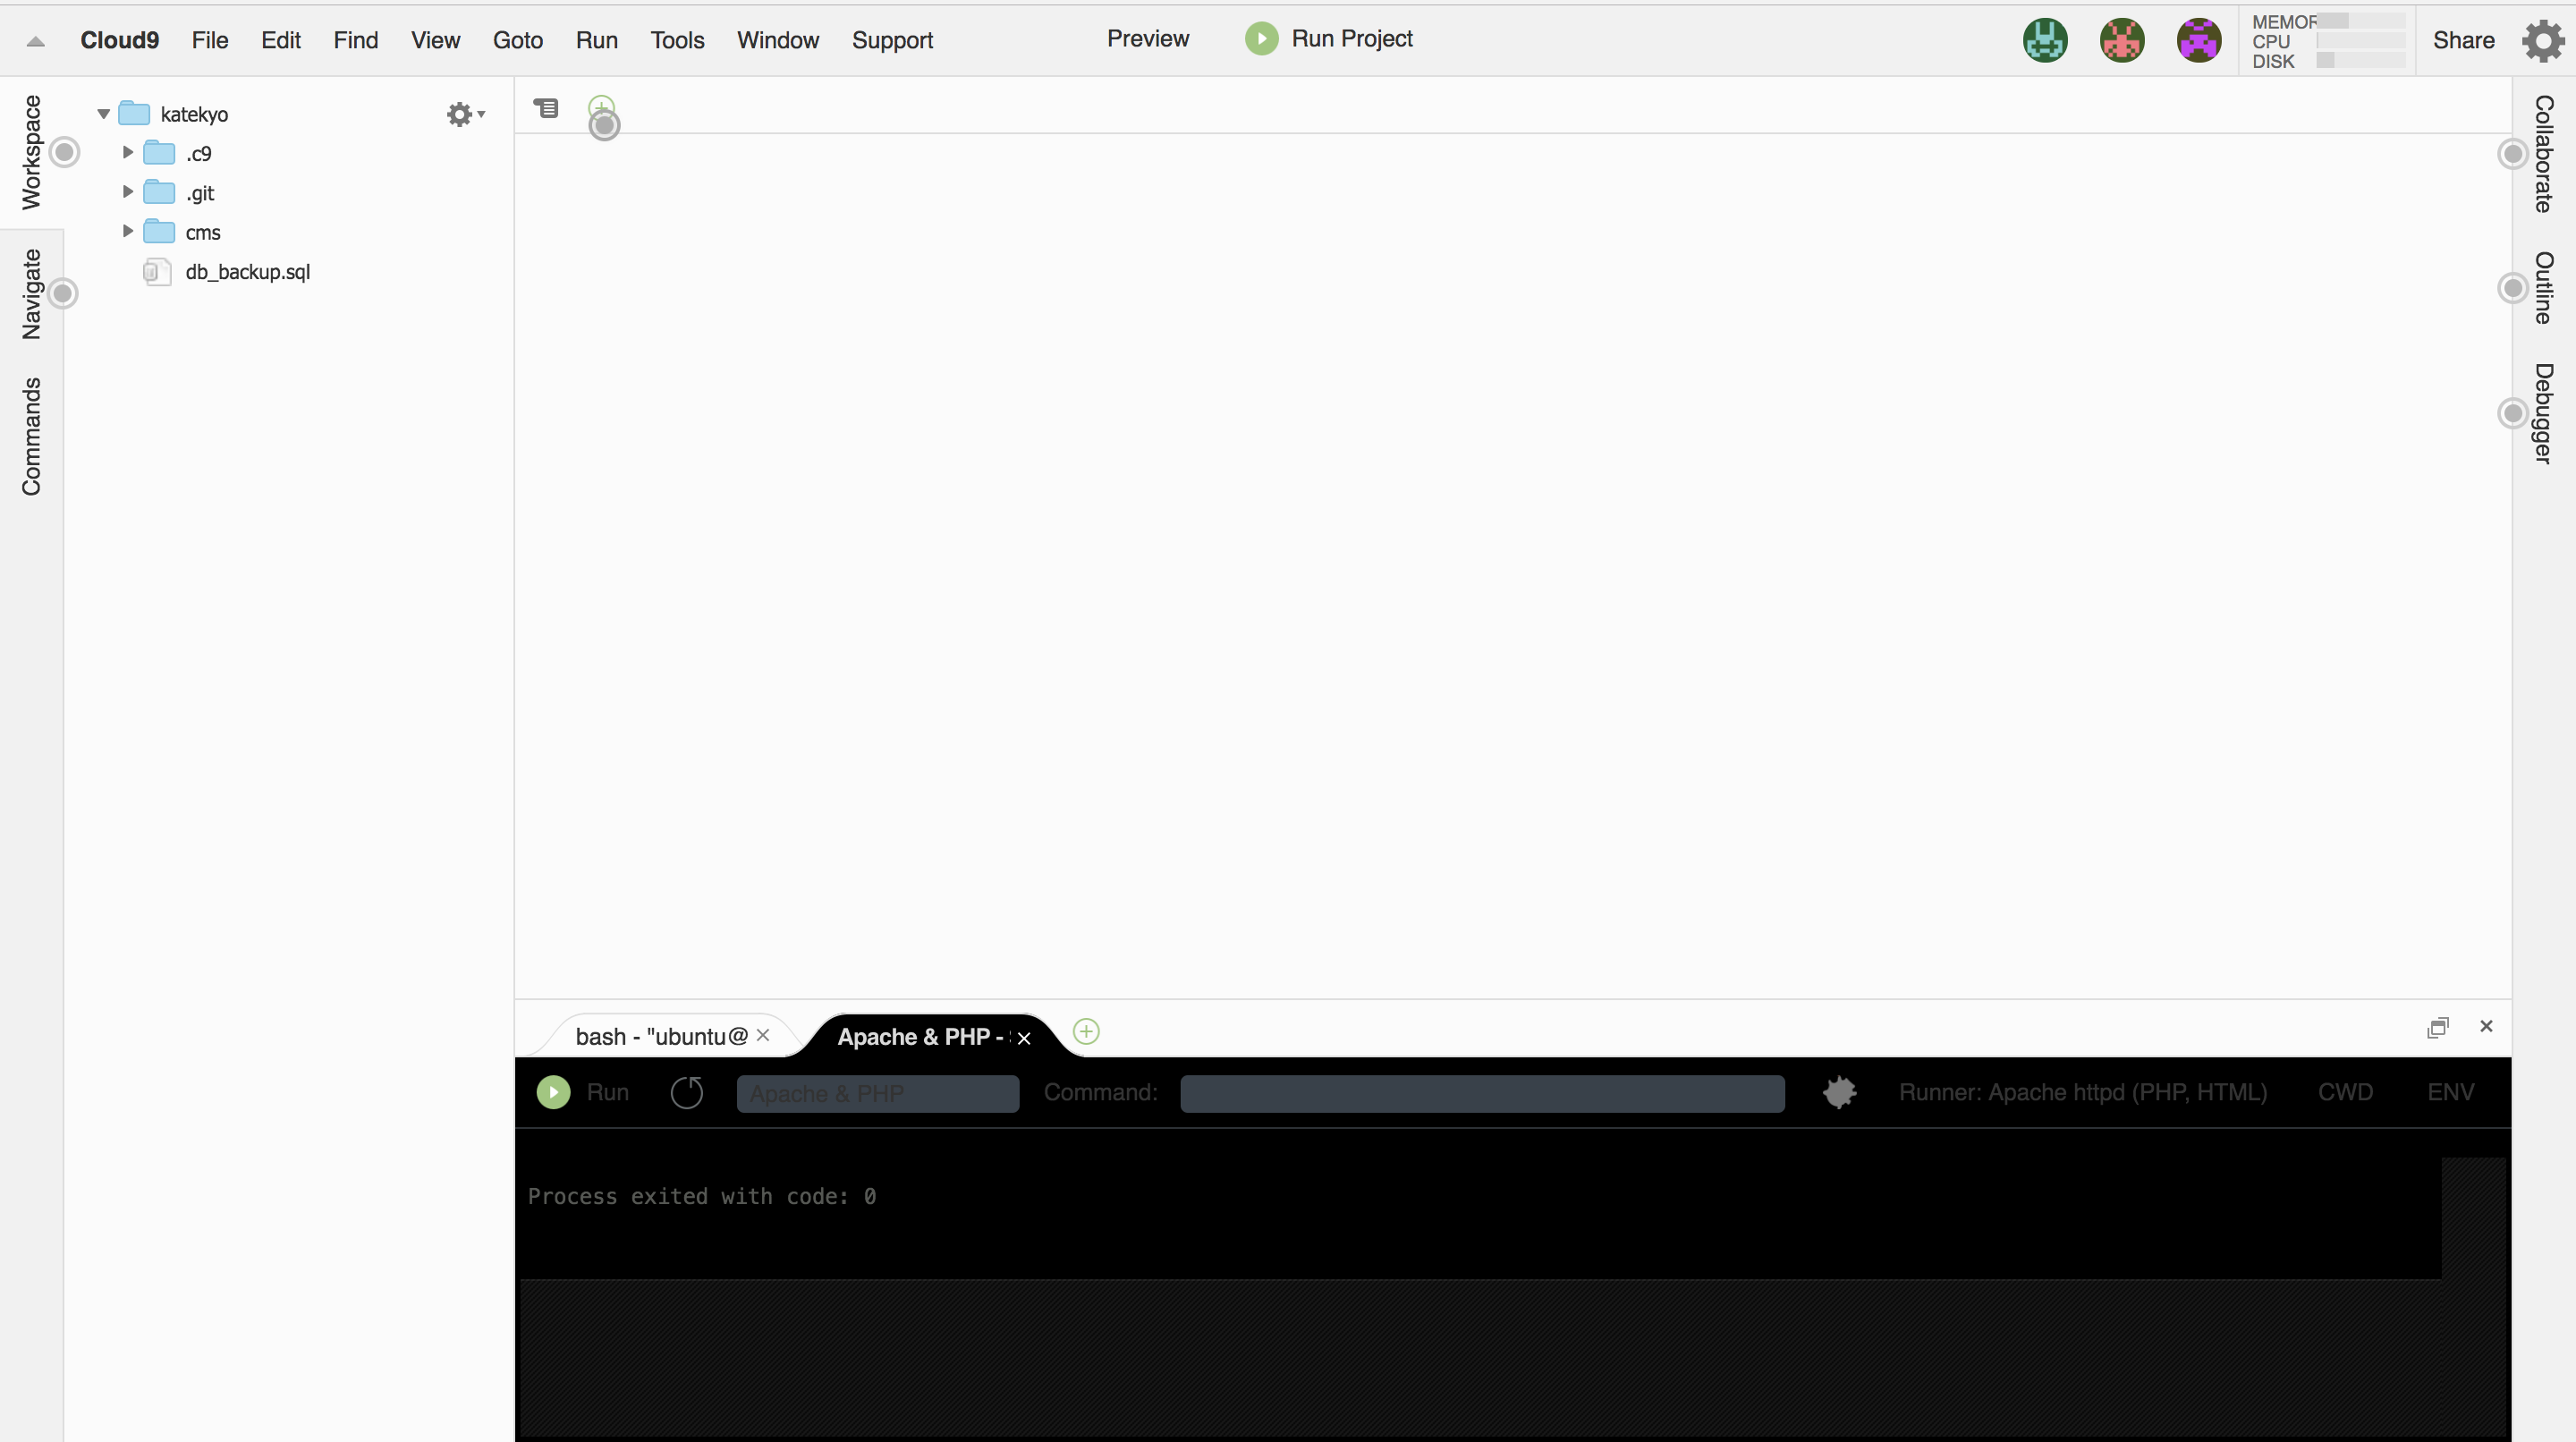Open the ENV selector

2451,1092
